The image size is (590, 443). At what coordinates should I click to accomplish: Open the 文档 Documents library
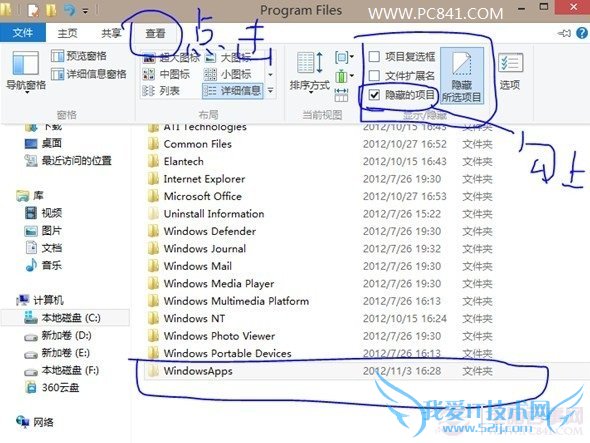(43, 248)
